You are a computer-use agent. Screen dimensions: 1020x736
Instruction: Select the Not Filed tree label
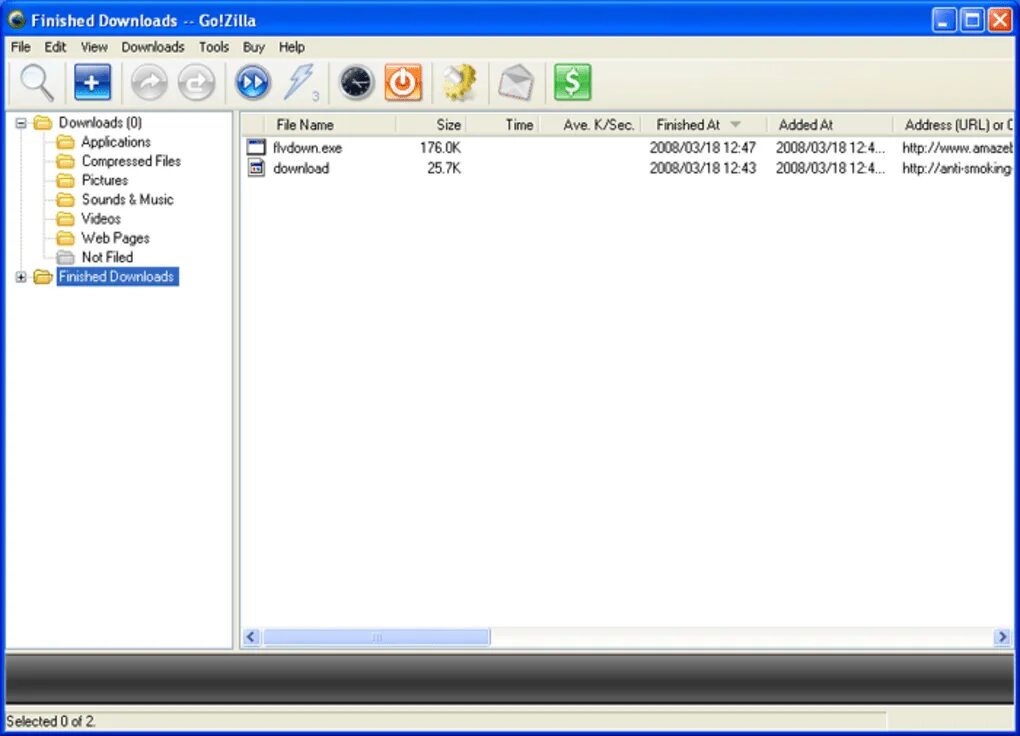(x=107, y=257)
